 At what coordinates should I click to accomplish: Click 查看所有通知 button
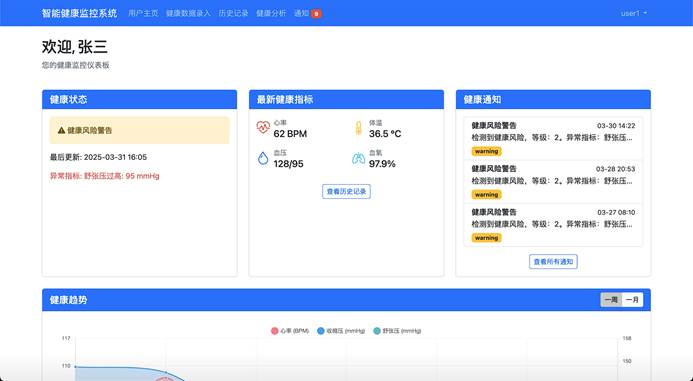point(553,262)
